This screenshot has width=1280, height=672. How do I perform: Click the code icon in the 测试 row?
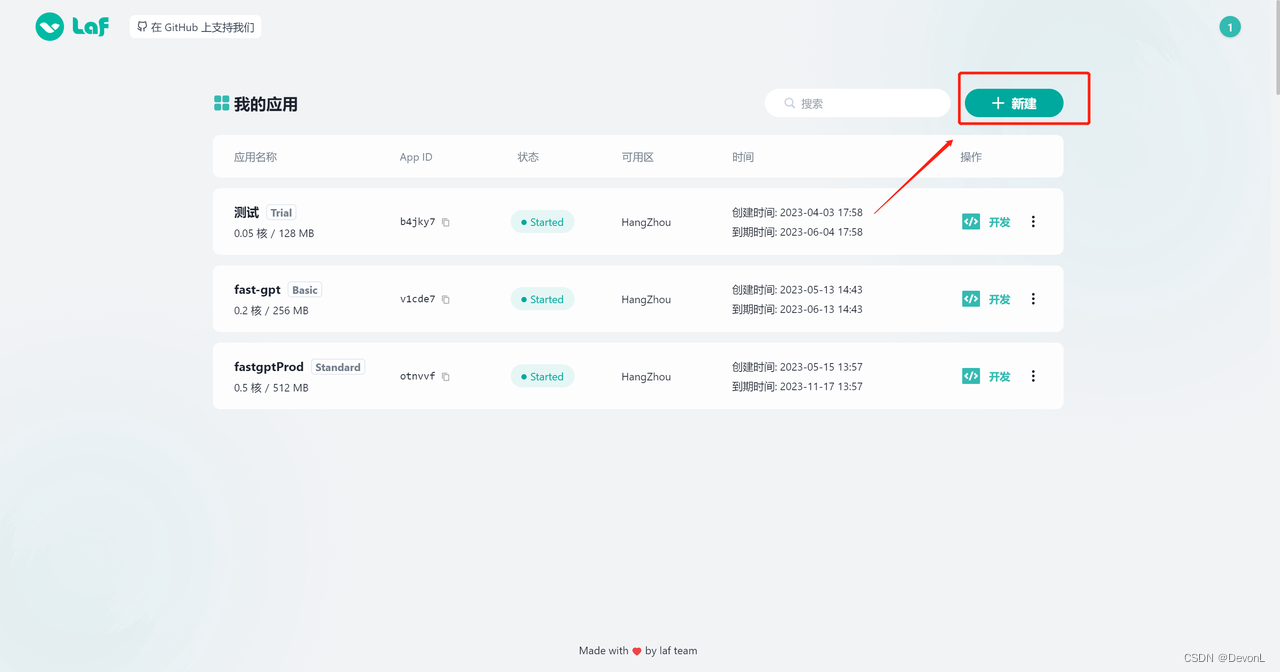tap(971, 222)
